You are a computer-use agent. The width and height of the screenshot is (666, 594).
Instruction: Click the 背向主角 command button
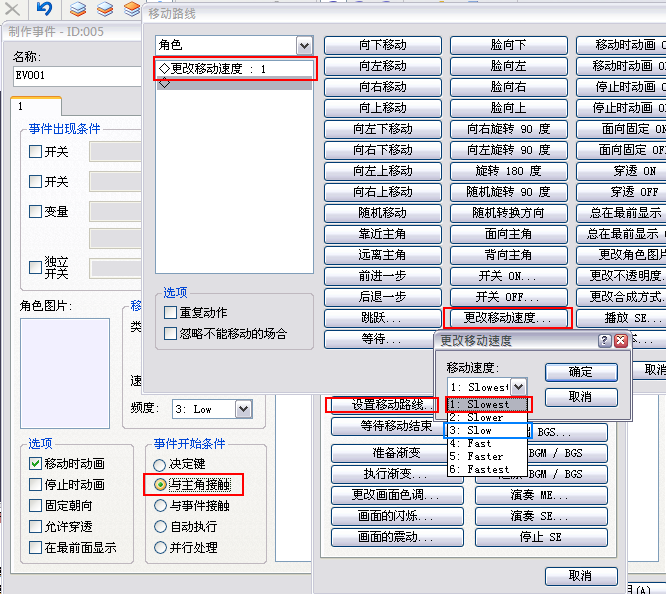508,255
